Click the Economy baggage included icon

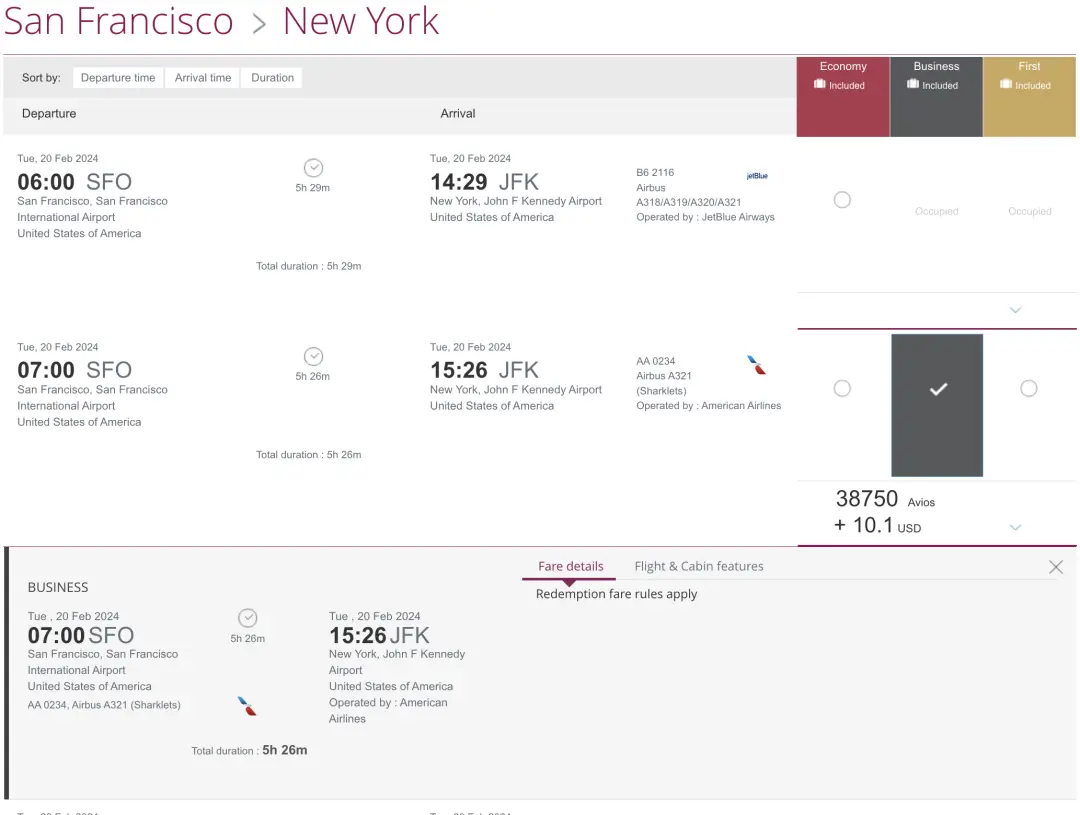[x=820, y=85]
